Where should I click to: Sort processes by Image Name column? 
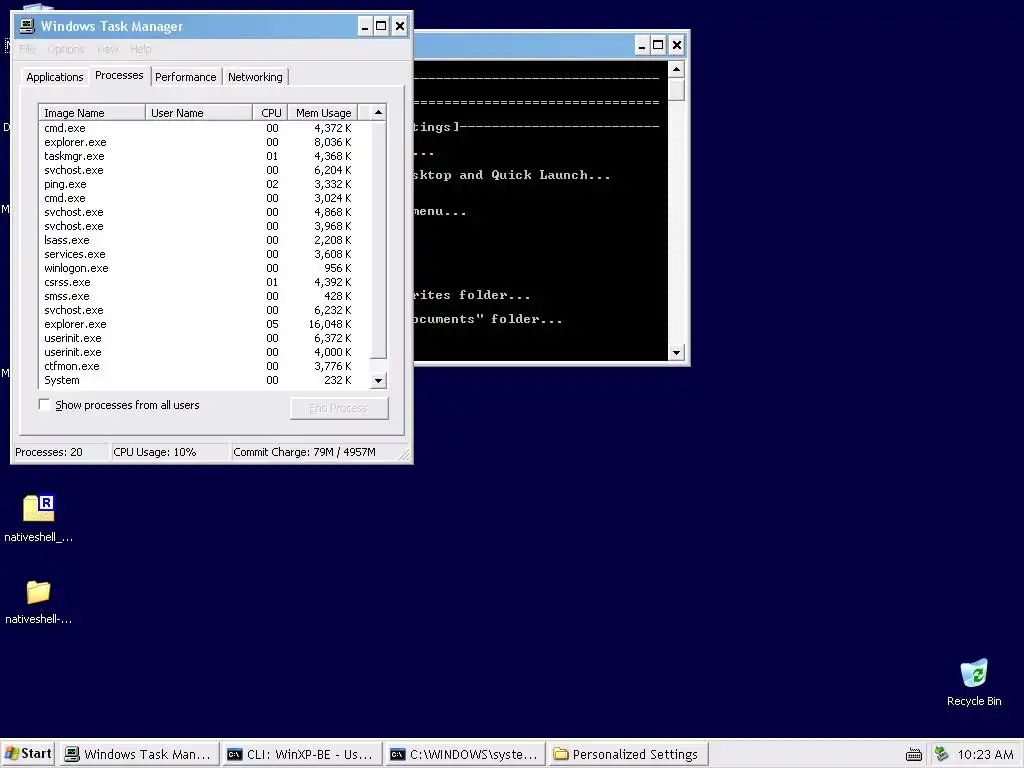(x=92, y=113)
